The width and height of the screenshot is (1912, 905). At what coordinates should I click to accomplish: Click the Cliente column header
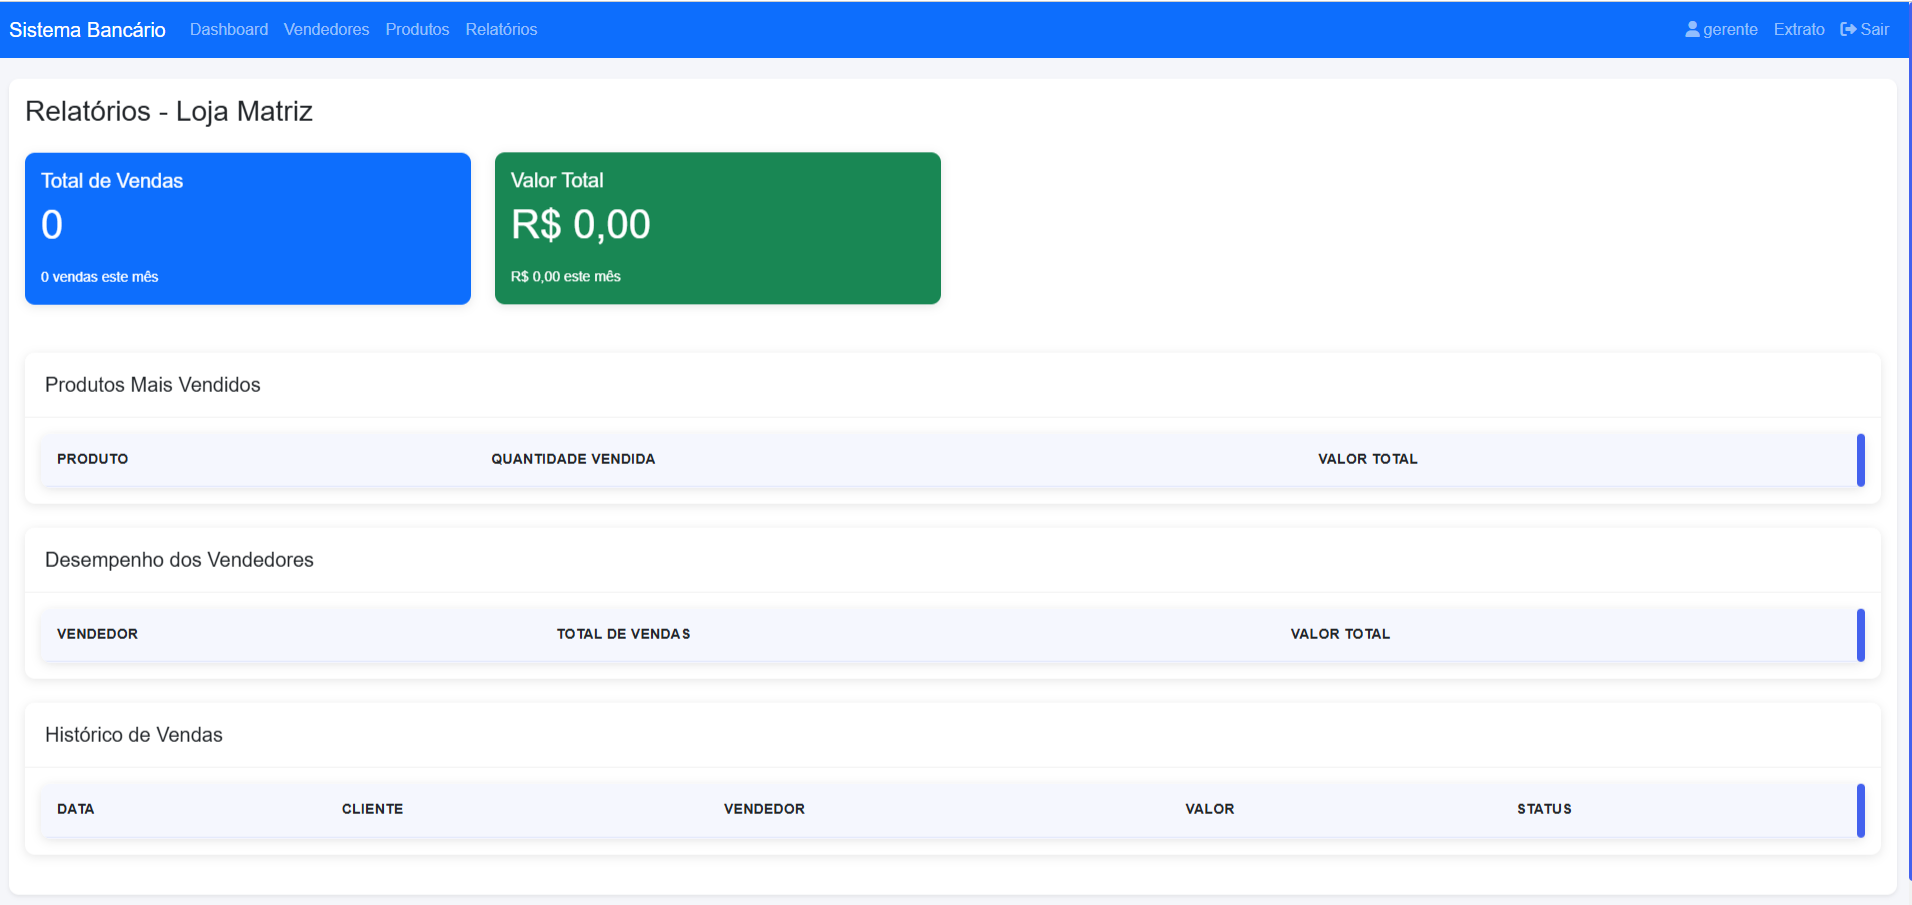(x=372, y=809)
